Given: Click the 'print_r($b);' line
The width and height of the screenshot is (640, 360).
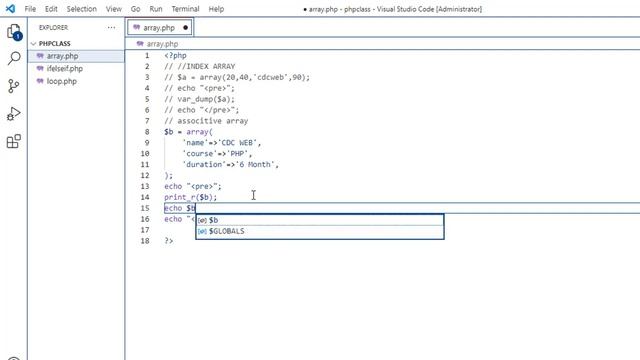Looking at the screenshot, I should pyautogui.click(x=191, y=197).
